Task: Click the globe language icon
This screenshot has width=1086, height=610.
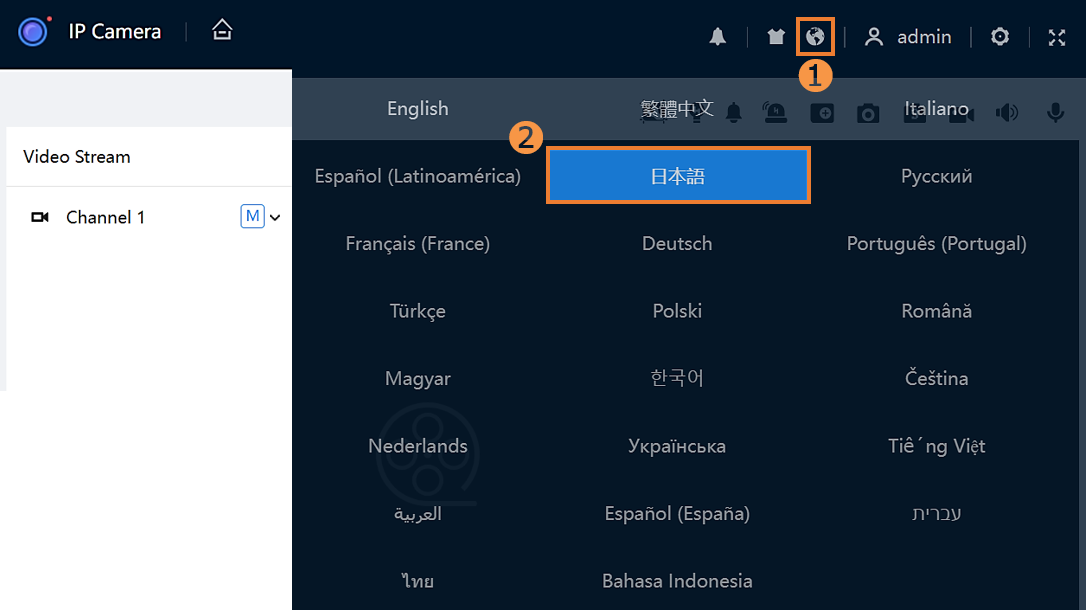Action: [x=816, y=37]
